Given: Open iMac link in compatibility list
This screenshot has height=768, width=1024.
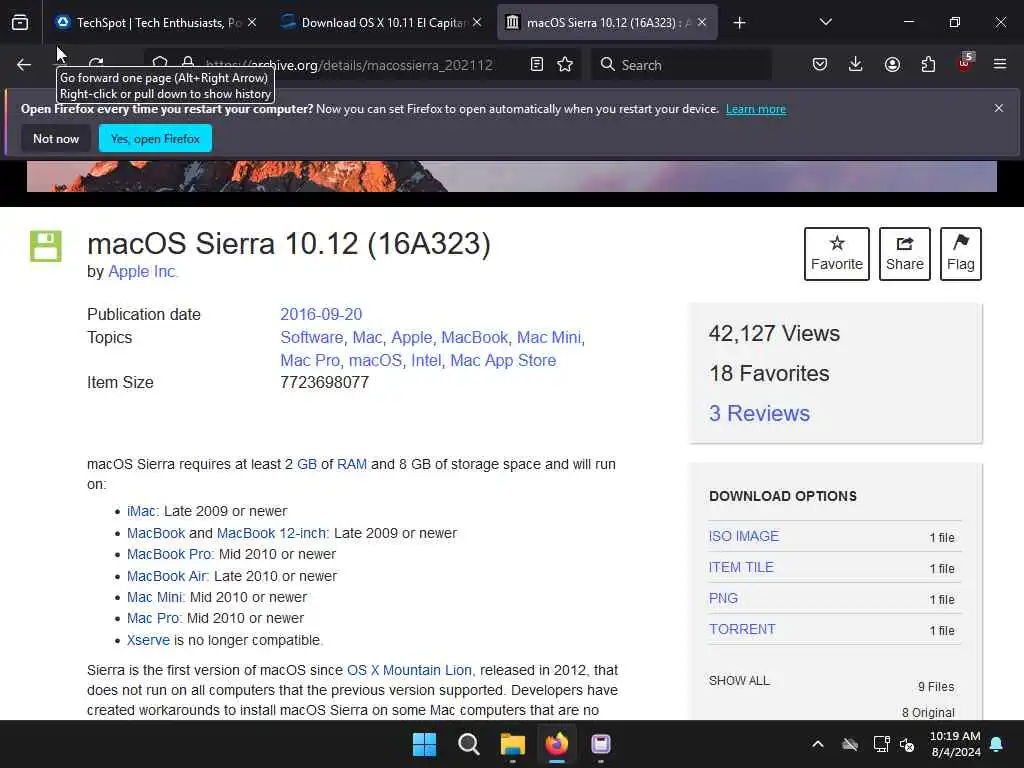Looking at the screenshot, I should (143, 511).
